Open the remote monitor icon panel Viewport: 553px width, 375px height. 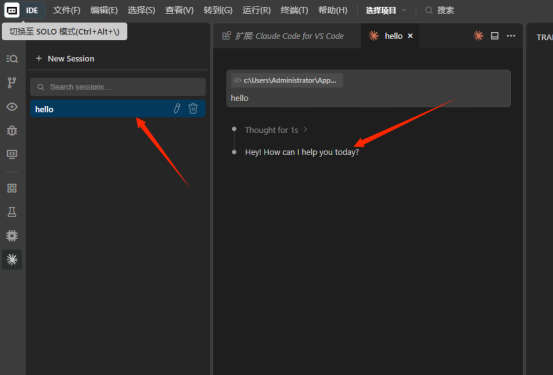[x=12, y=154]
